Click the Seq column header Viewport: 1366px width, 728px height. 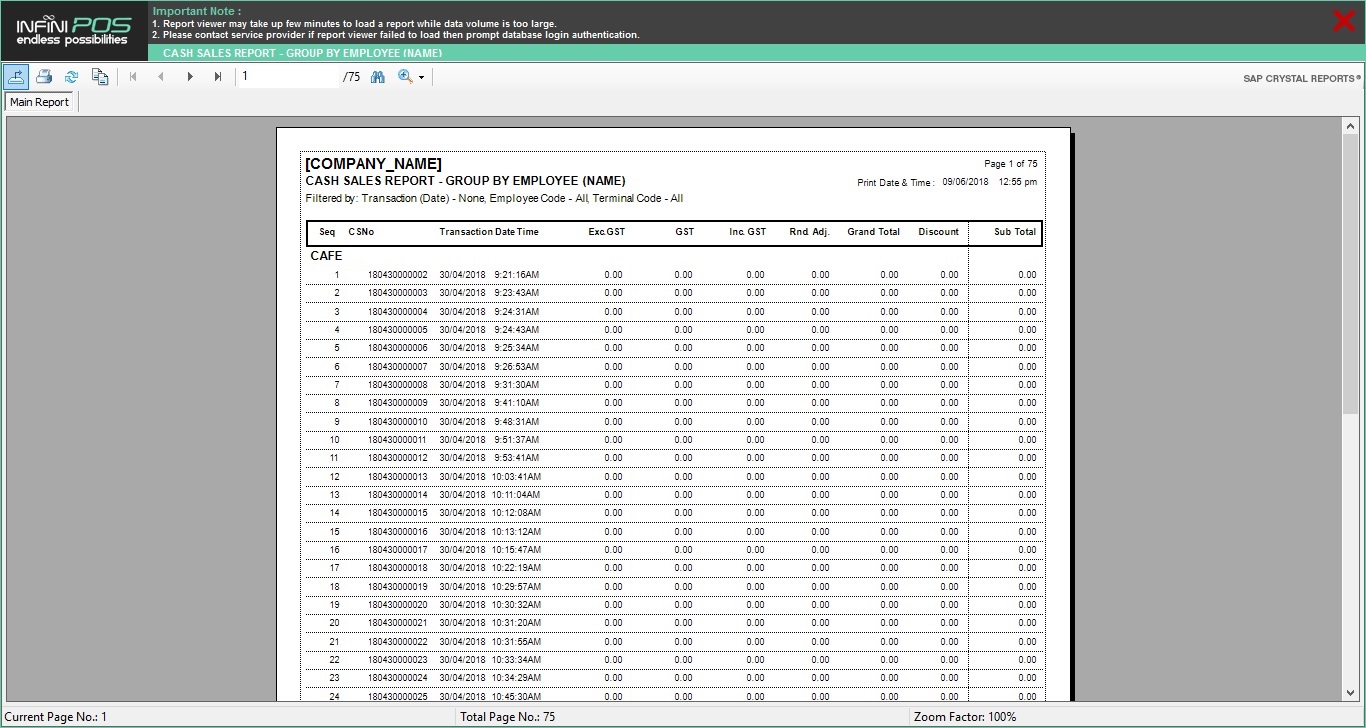coord(327,232)
